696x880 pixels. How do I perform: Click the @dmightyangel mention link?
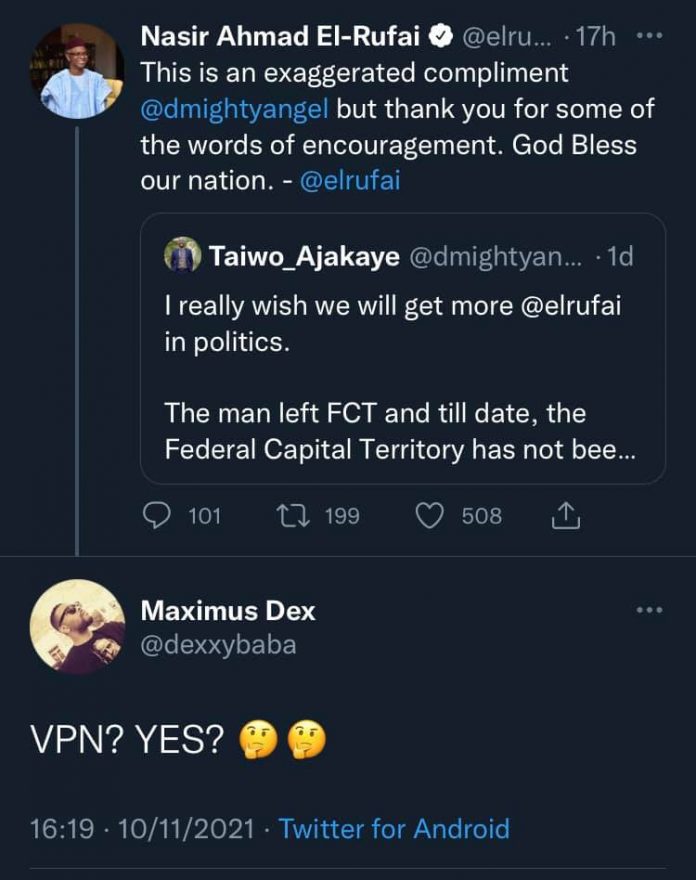(243, 108)
